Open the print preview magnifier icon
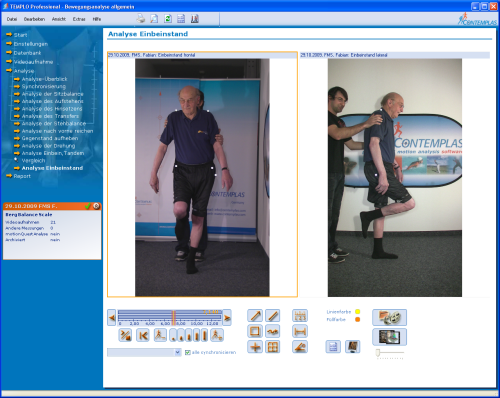The width and height of the screenshot is (500, 398). click(x=154, y=19)
